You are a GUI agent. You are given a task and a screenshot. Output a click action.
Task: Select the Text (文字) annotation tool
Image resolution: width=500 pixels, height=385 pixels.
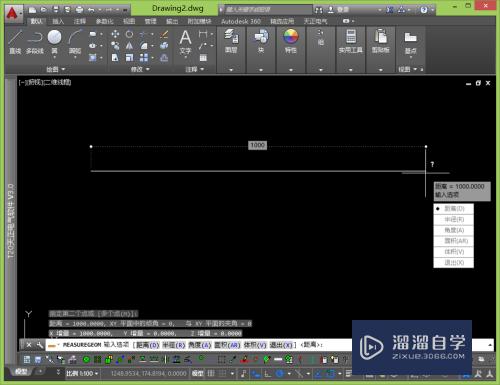pos(185,42)
